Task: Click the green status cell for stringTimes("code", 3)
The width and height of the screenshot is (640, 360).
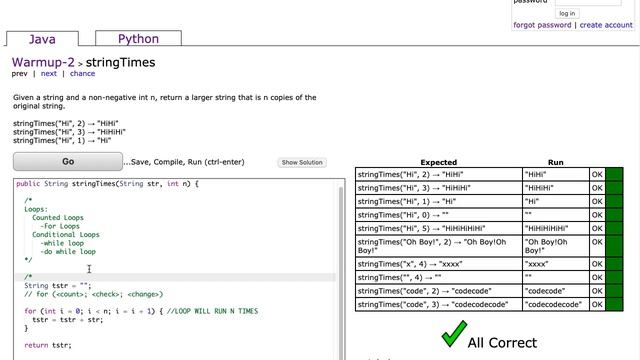Action: click(x=614, y=304)
